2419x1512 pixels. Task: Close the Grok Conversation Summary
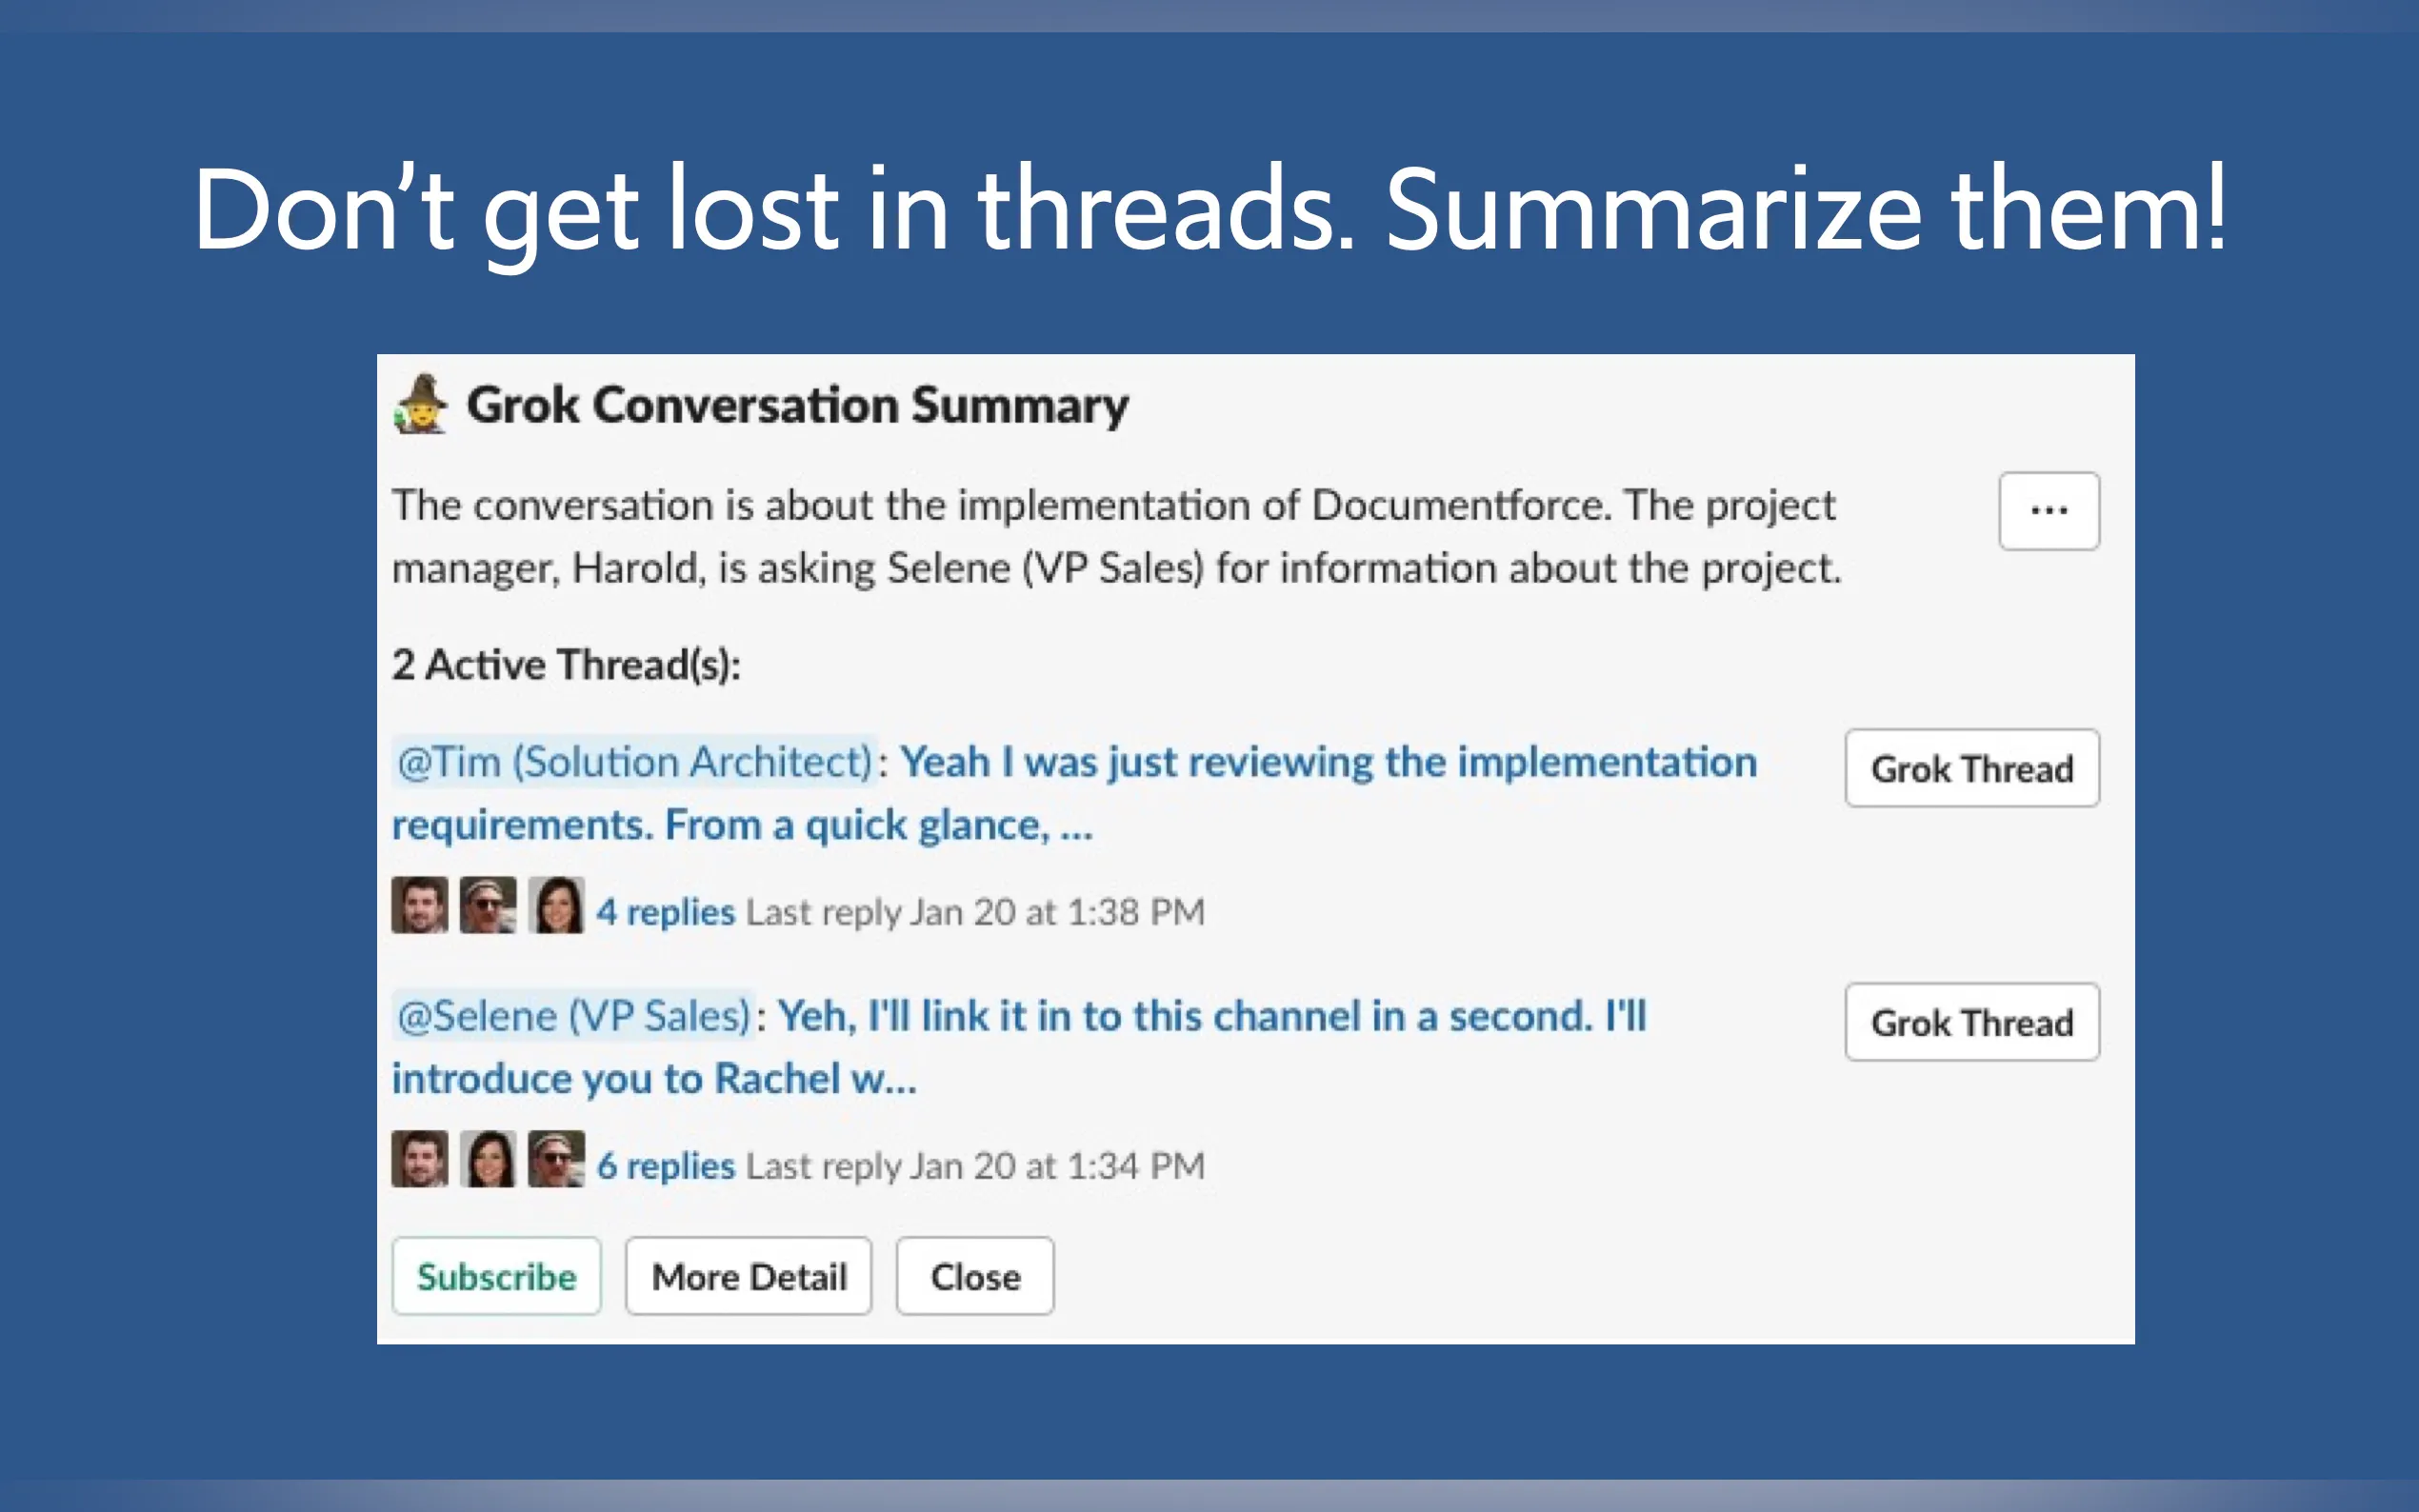[x=975, y=1276]
